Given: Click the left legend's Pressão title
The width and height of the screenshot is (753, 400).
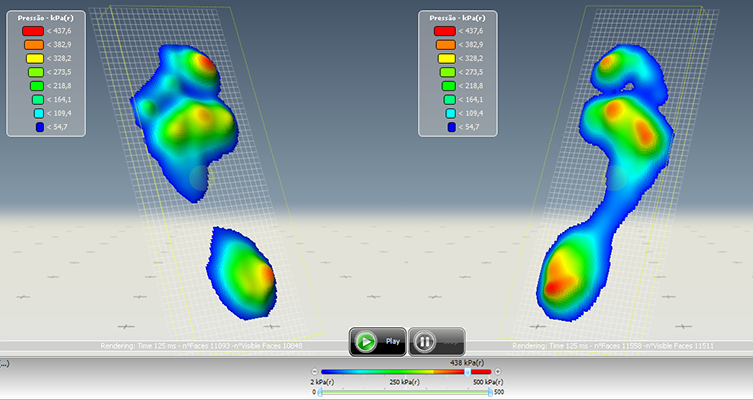Looking at the screenshot, I should point(45,18).
